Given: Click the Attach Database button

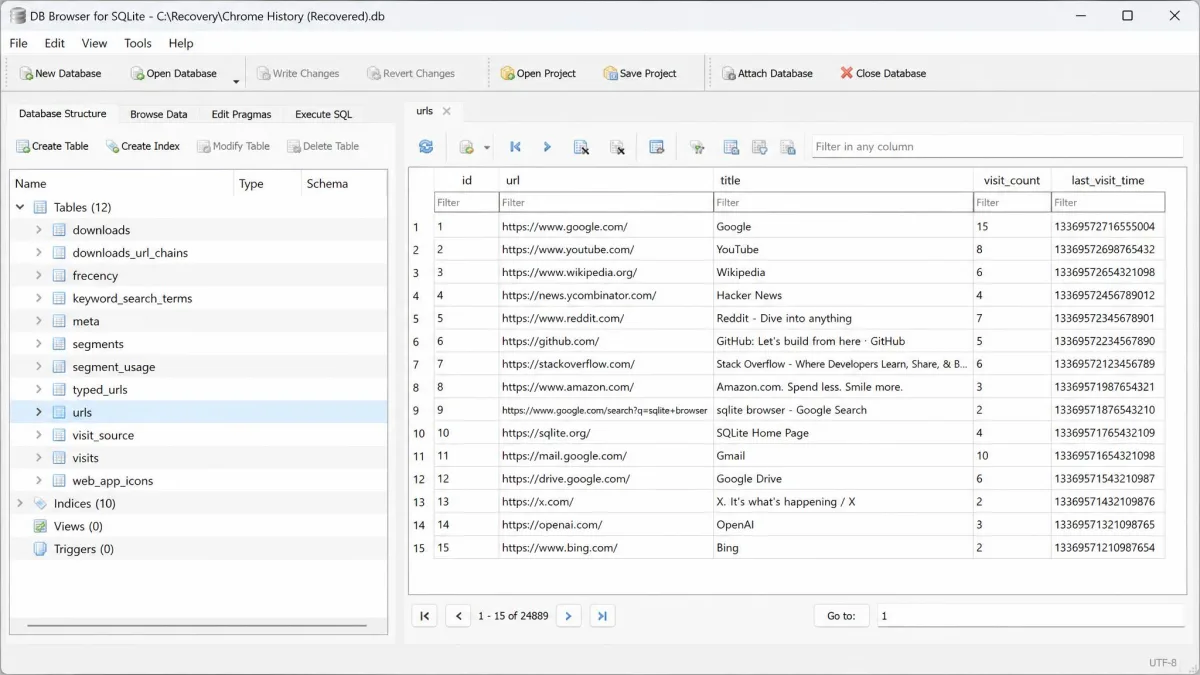Looking at the screenshot, I should click(767, 73).
